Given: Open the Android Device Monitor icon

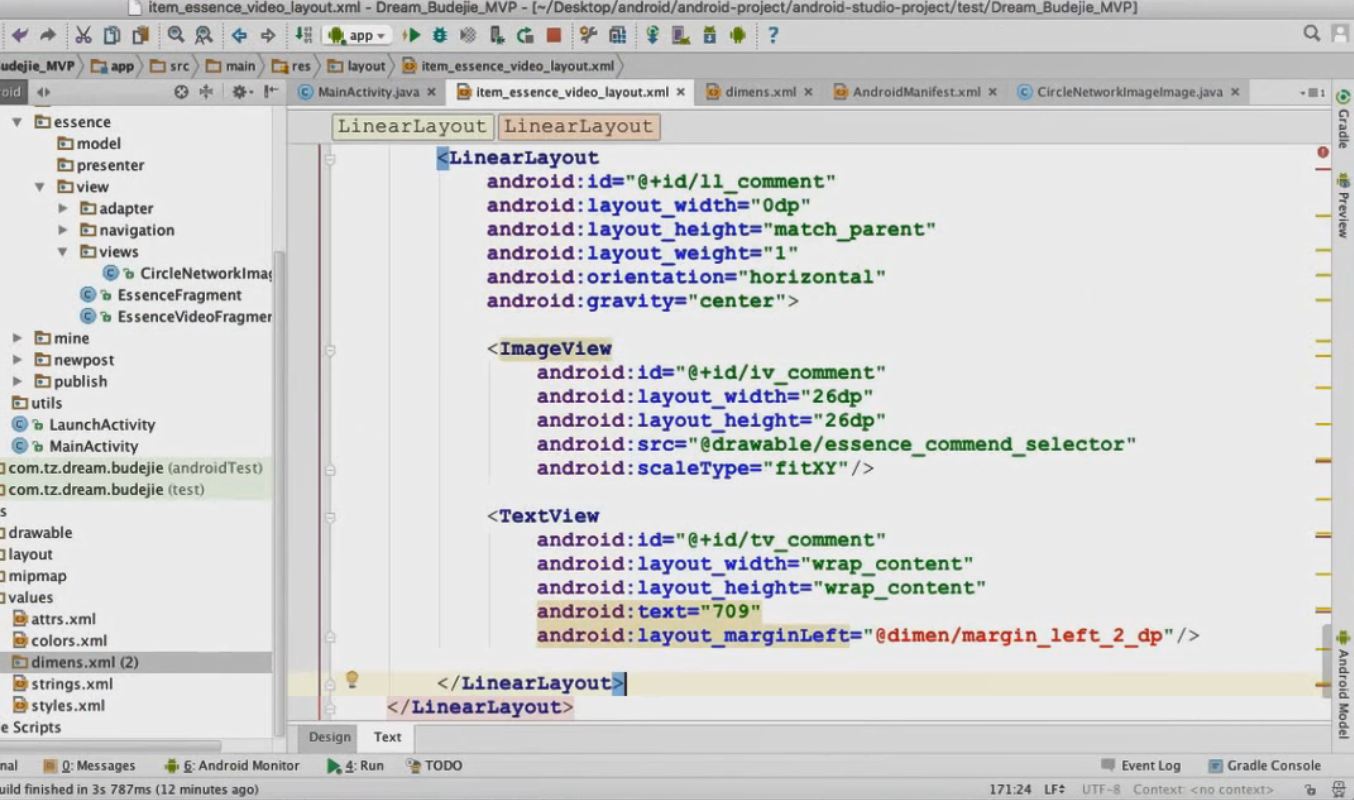Looking at the screenshot, I should [738, 36].
